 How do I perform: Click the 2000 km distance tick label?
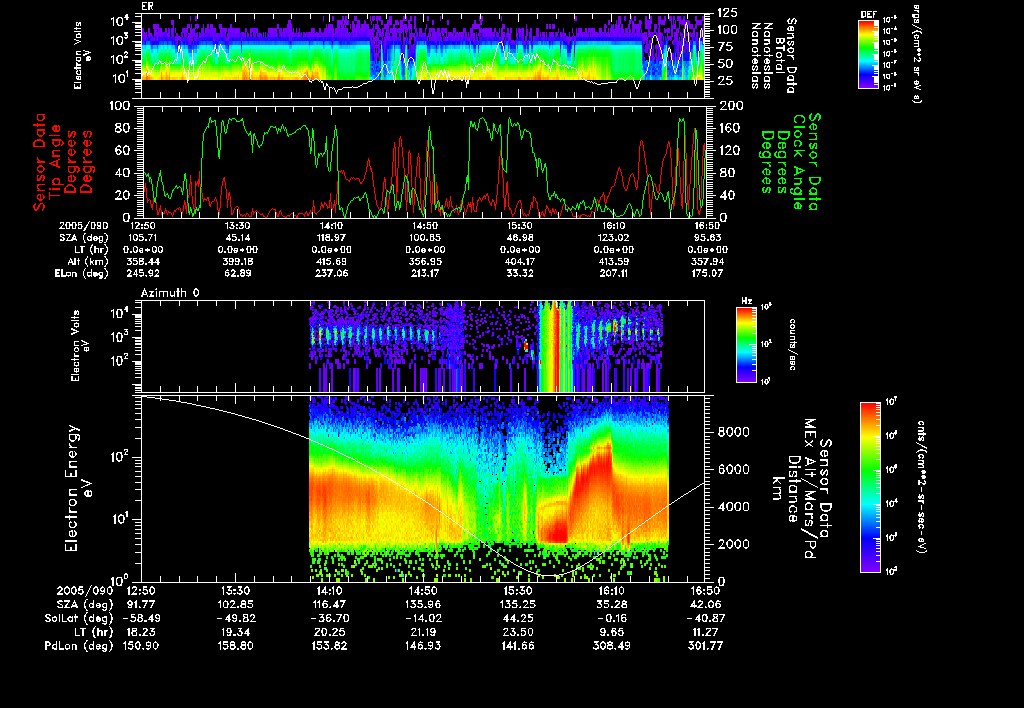point(733,544)
